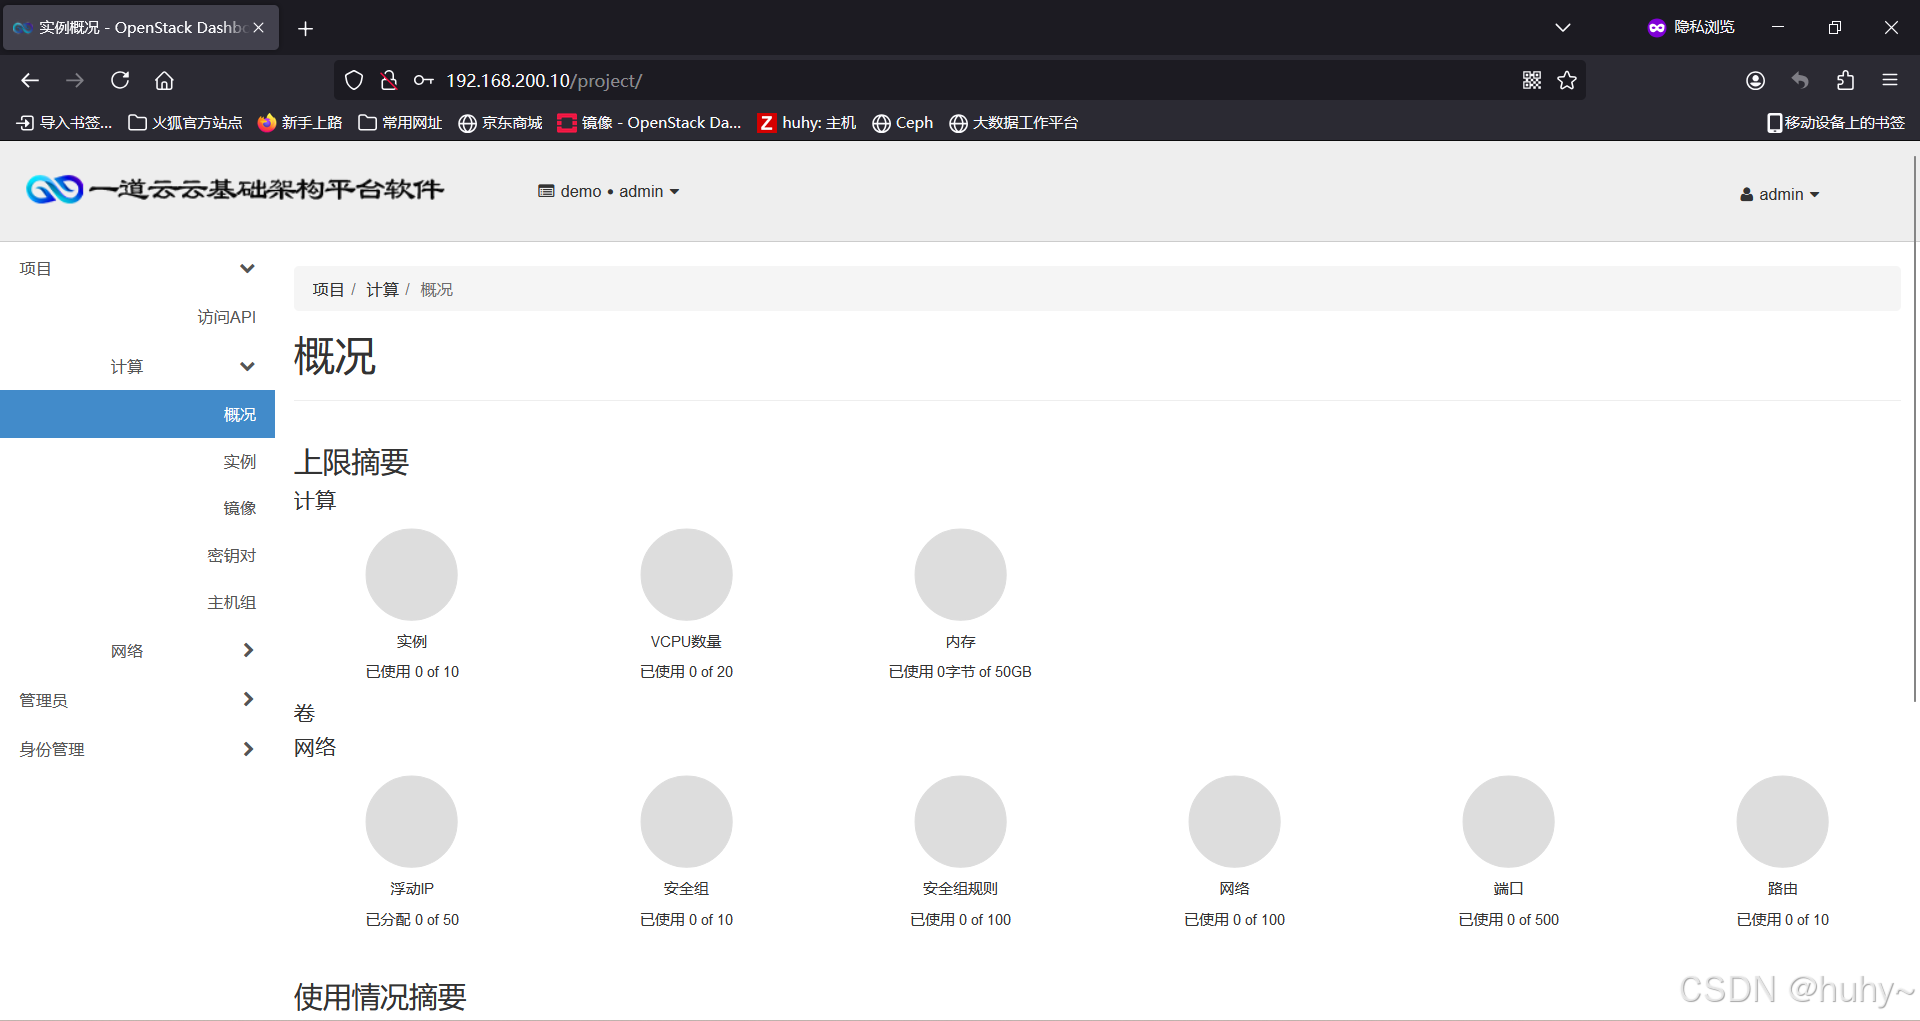Image resolution: width=1920 pixels, height=1021 pixels.
Task: Reload the current page
Action: point(120,80)
